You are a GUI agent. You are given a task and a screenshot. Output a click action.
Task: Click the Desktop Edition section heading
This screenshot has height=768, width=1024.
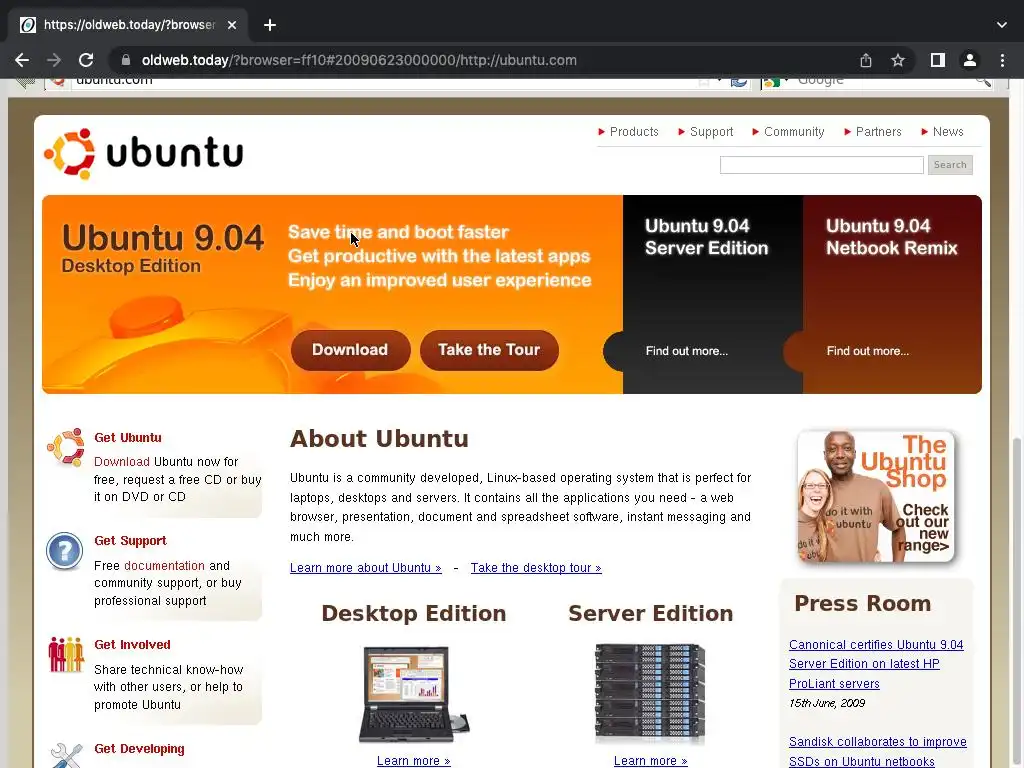click(x=414, y=614)
